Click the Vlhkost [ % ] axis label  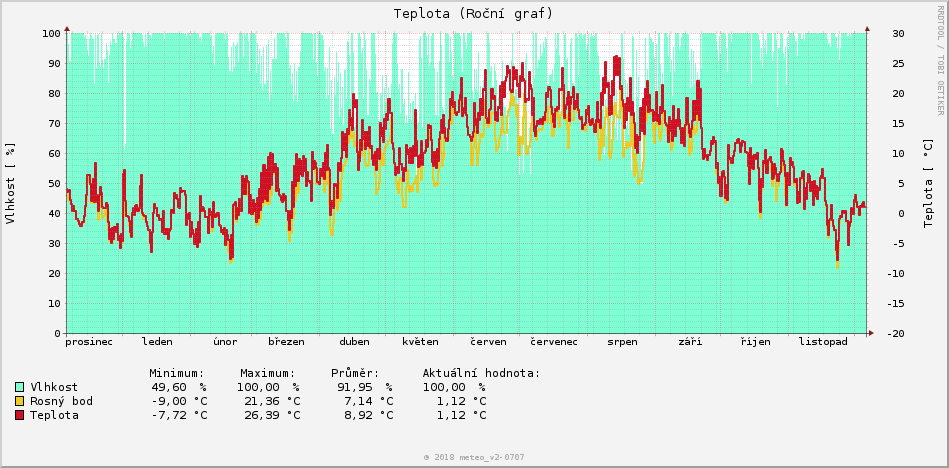[11, 183]
